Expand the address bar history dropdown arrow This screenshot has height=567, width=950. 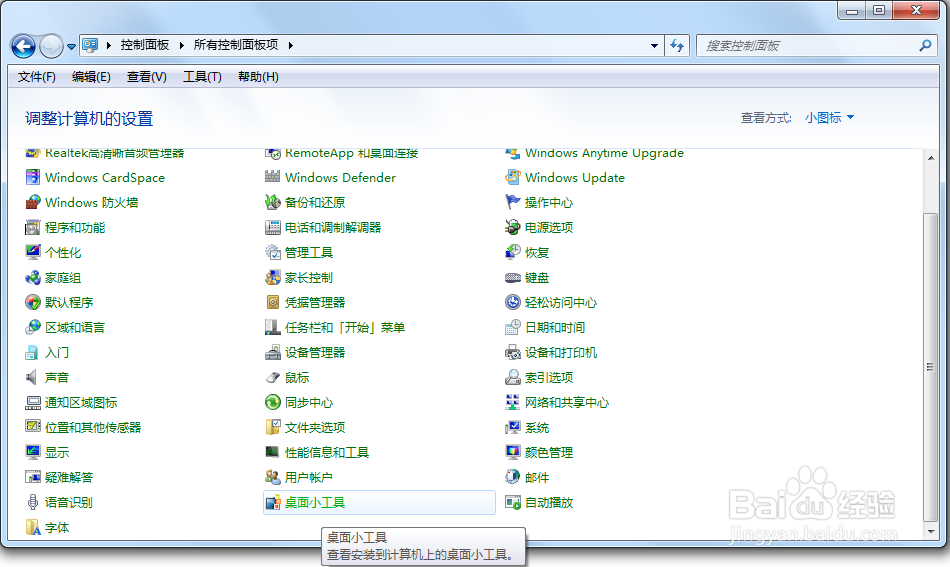point(654,45)
